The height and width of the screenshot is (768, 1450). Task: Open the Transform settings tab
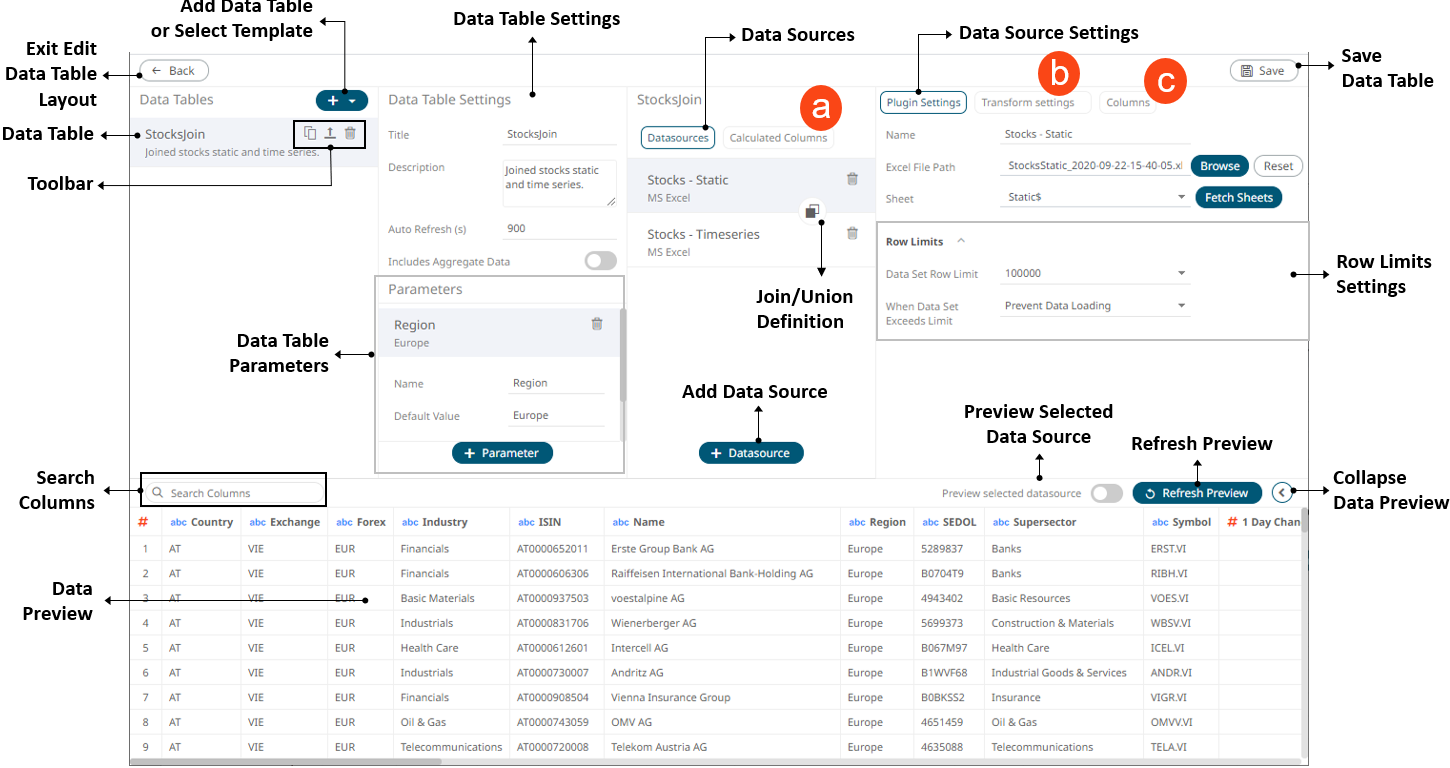1027,102
